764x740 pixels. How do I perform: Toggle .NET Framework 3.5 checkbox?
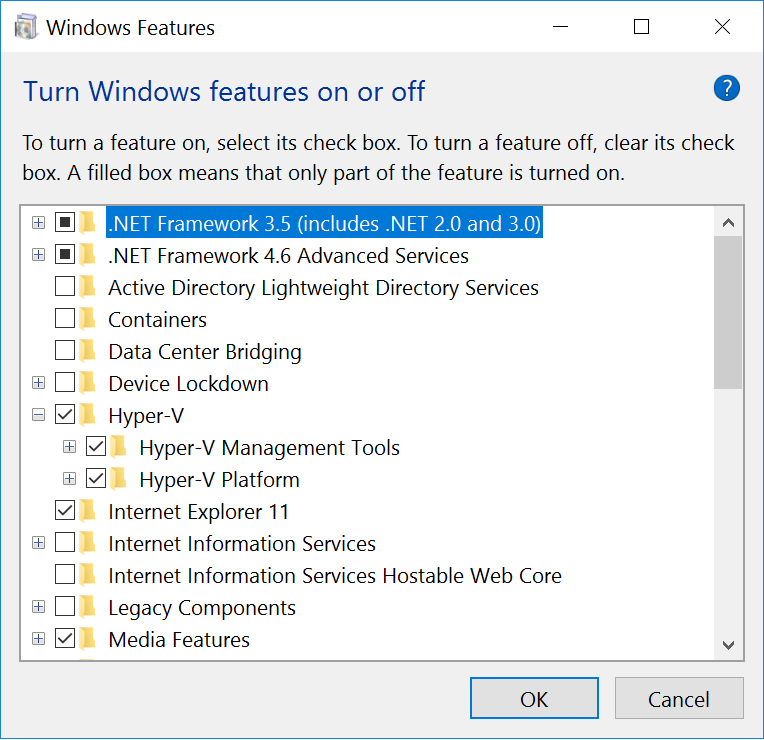point(65,223)
